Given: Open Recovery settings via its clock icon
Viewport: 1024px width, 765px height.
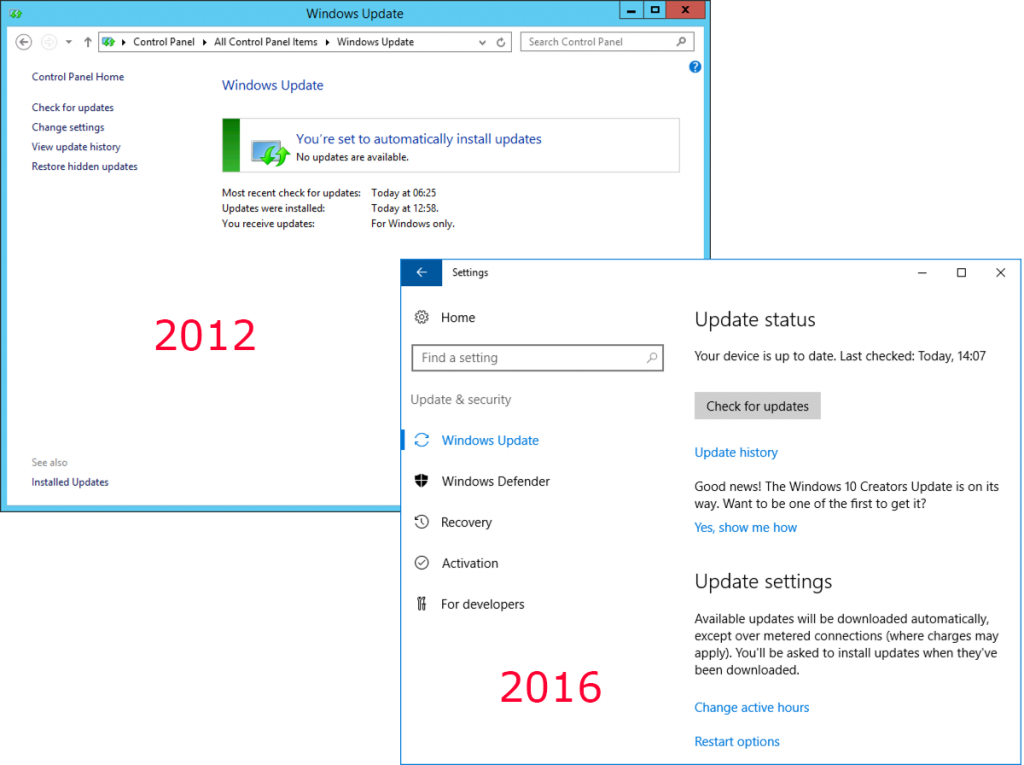Looking at the screenshot, I should 421,522.
